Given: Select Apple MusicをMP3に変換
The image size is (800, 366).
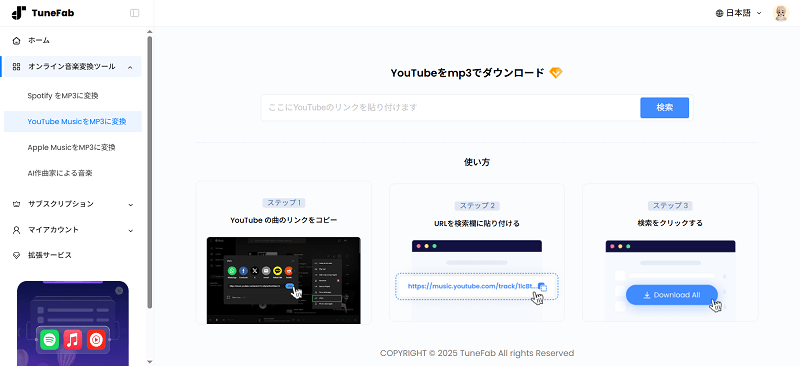Looking at the screenshot, I should [72, 148].
